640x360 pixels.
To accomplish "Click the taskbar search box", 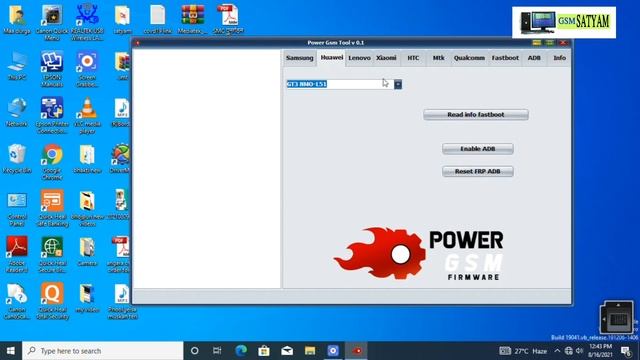I will click(x=102, y=351).
